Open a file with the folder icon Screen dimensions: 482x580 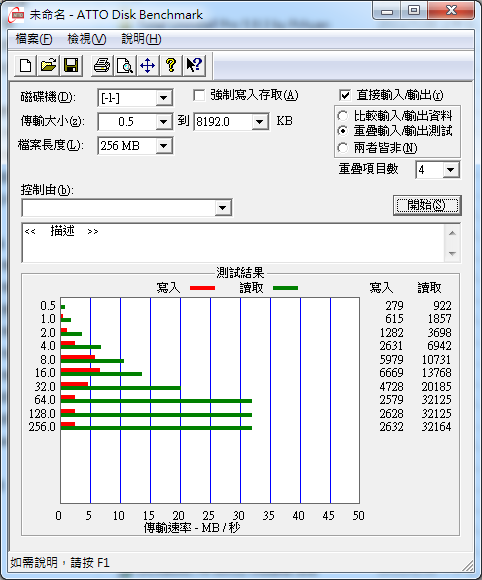coord(48,66)
